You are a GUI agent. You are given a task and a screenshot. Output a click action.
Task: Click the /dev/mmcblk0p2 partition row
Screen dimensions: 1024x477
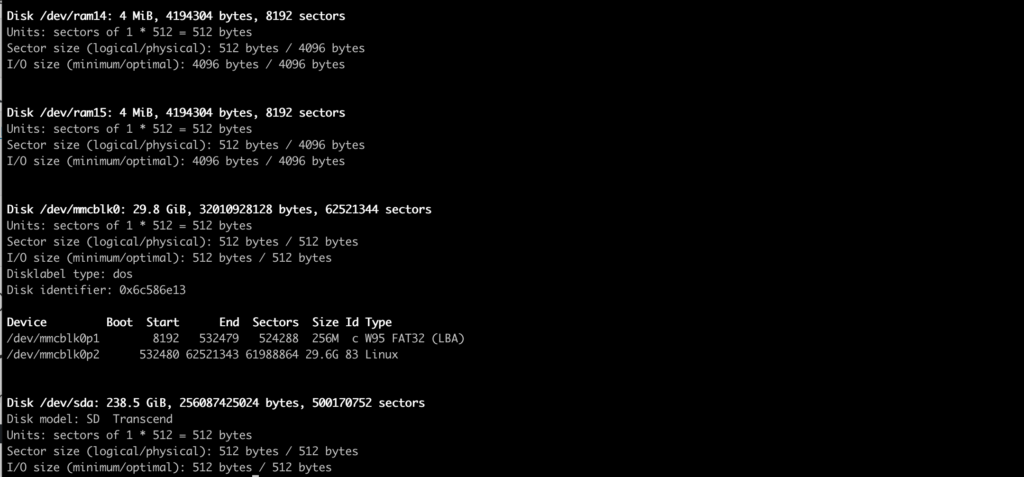tap(202, 355)
